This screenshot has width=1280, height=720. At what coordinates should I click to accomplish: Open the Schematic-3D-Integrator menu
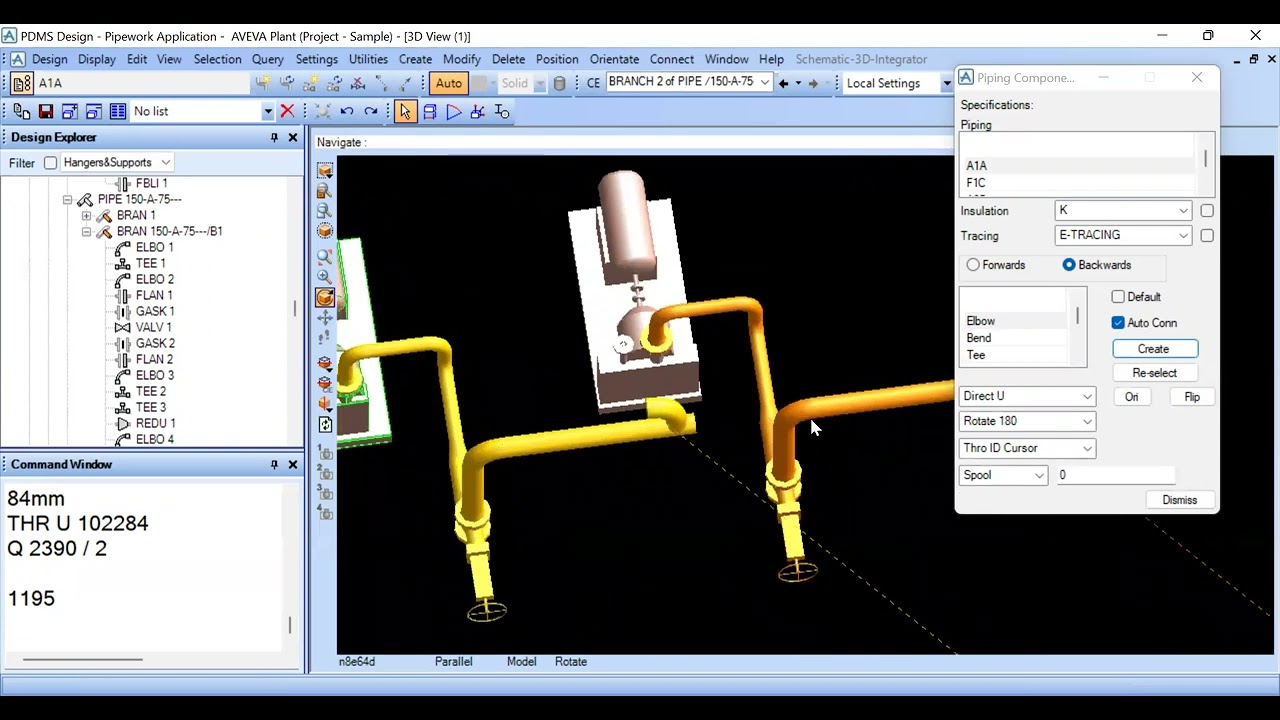coord(861,59)
